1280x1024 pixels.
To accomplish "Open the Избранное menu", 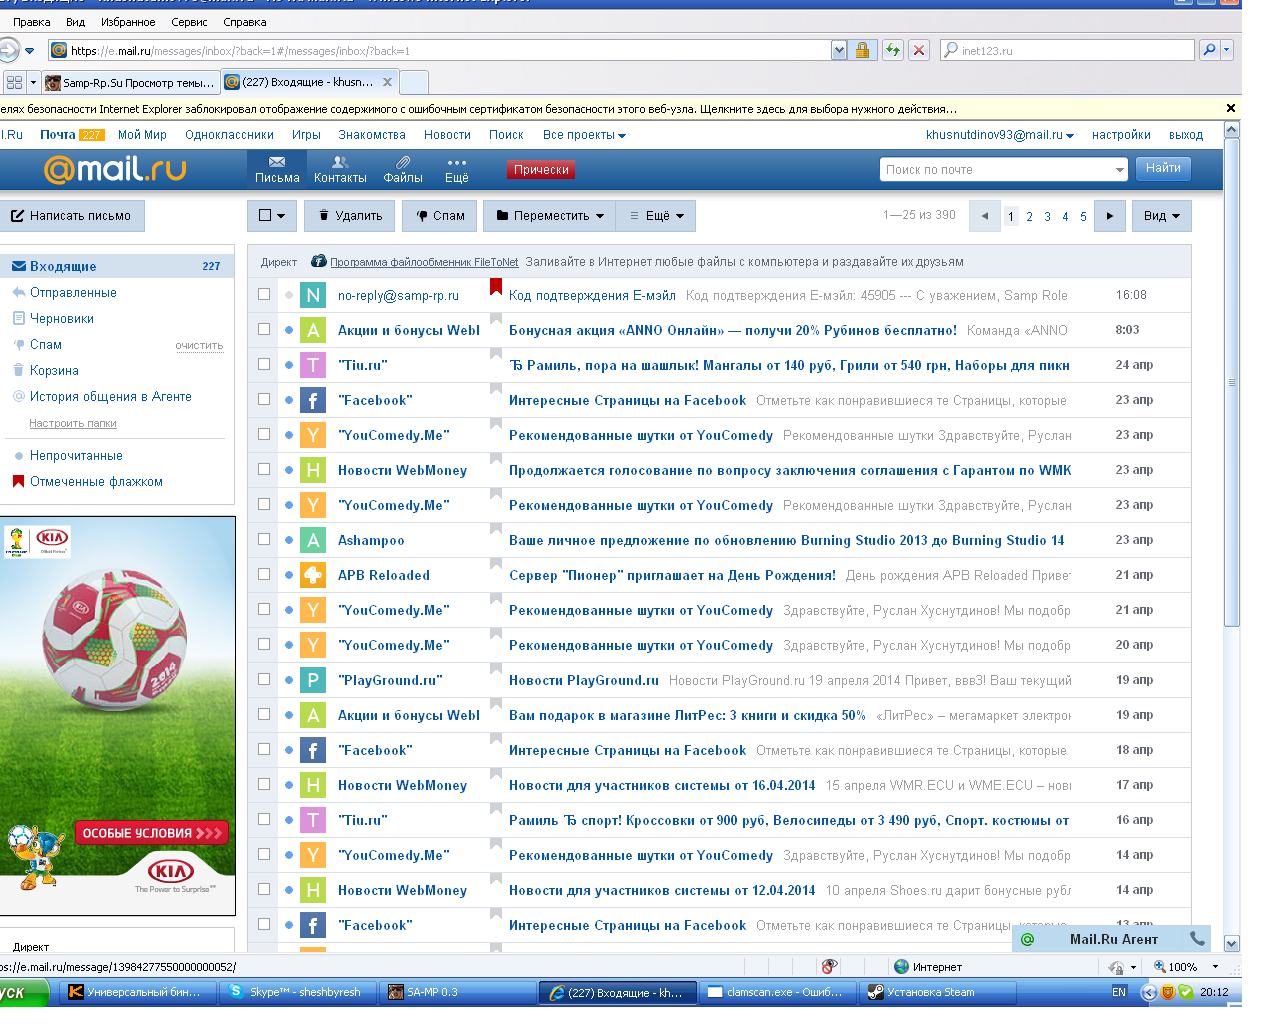I will tap(128, 22).
